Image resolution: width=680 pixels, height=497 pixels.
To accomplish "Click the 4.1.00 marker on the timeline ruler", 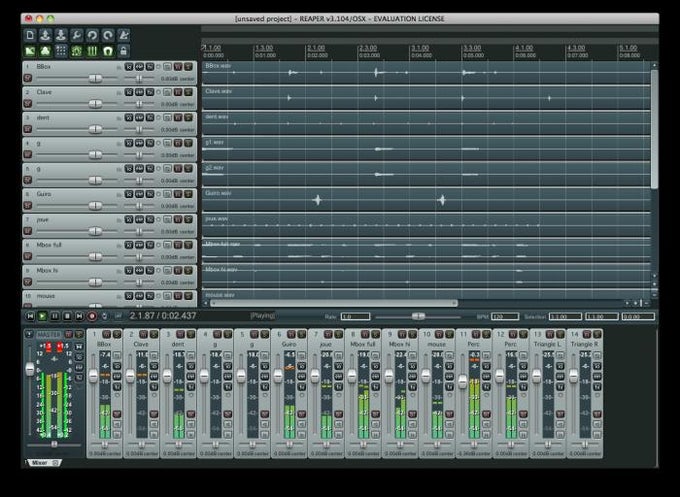I will (x=524, y=48).
